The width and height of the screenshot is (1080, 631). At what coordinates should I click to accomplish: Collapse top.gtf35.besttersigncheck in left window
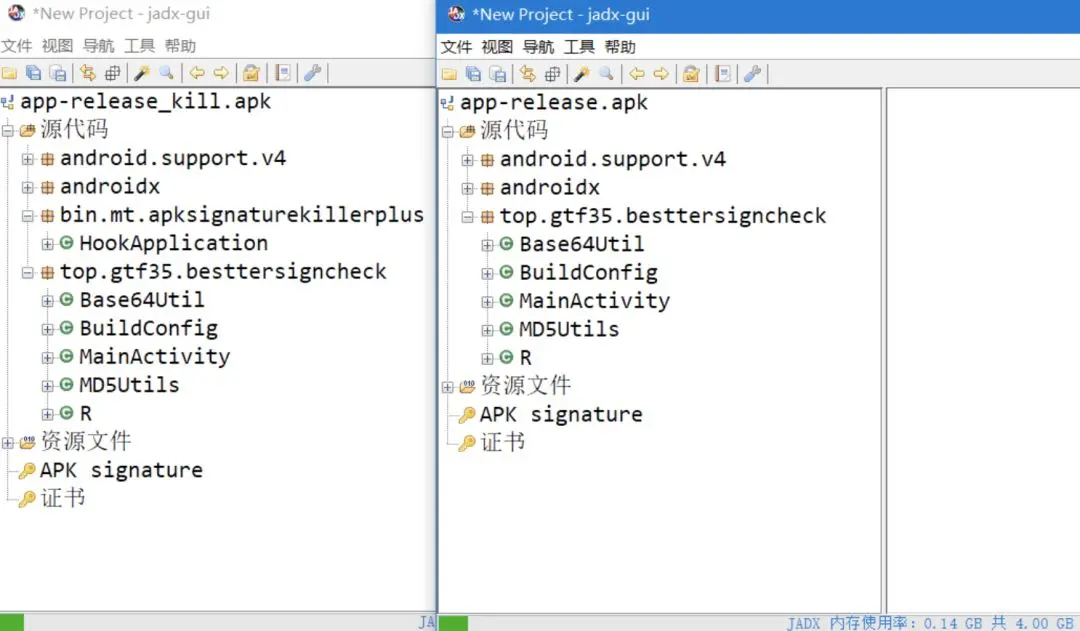(x=28, y=272)
